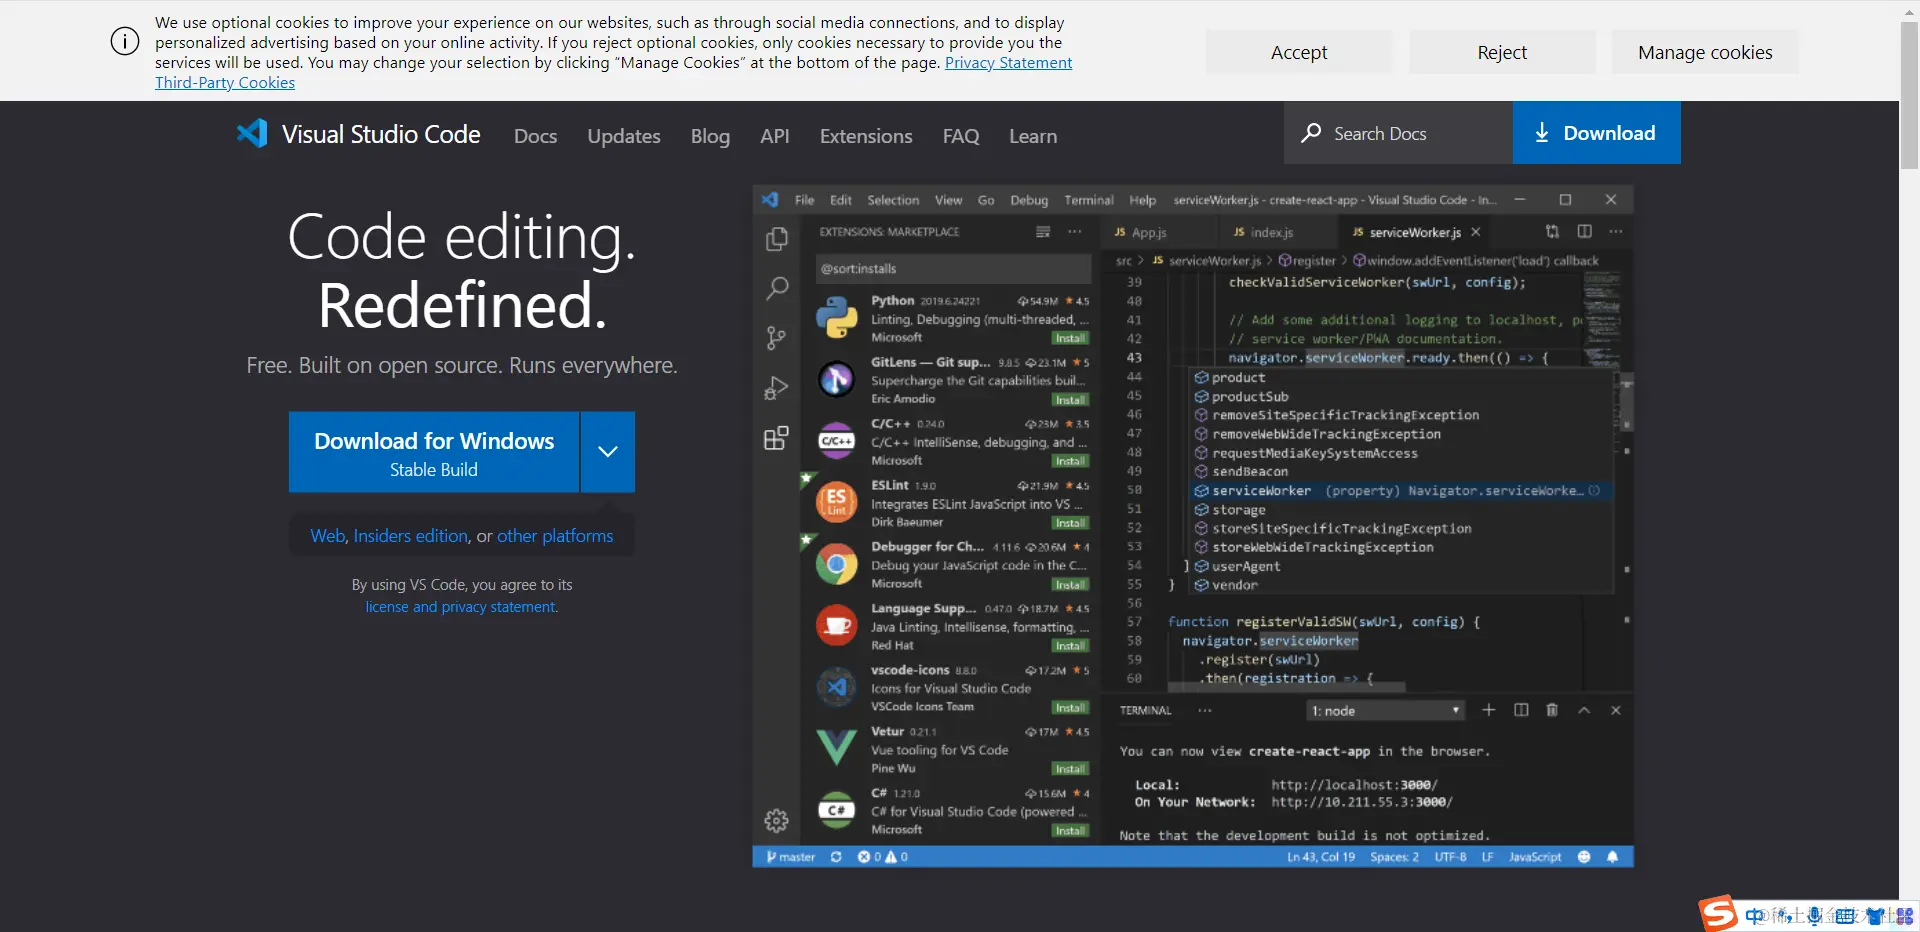The height and width of the screenshot is (932, 1920).
Task: Click the Java Language Support extension icon
Action: 837,626
